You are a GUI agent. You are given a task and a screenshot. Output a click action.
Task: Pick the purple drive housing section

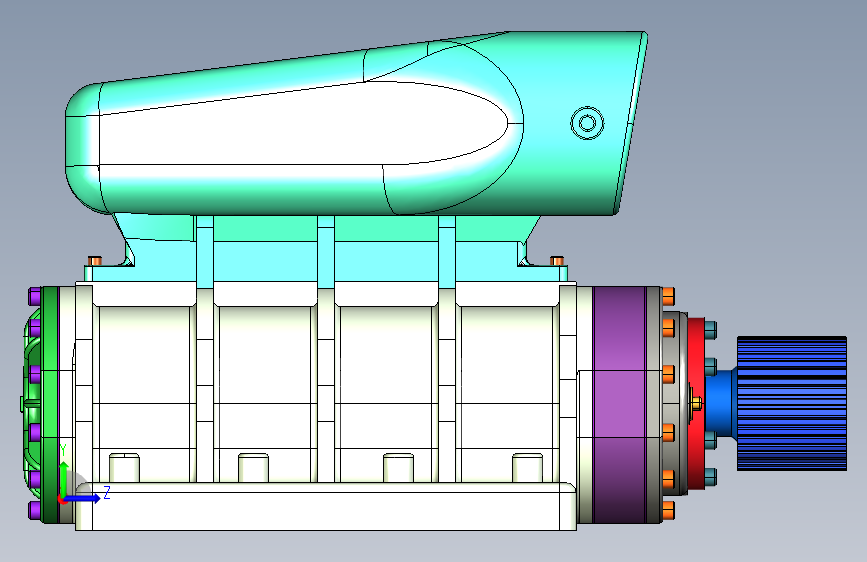619,405
